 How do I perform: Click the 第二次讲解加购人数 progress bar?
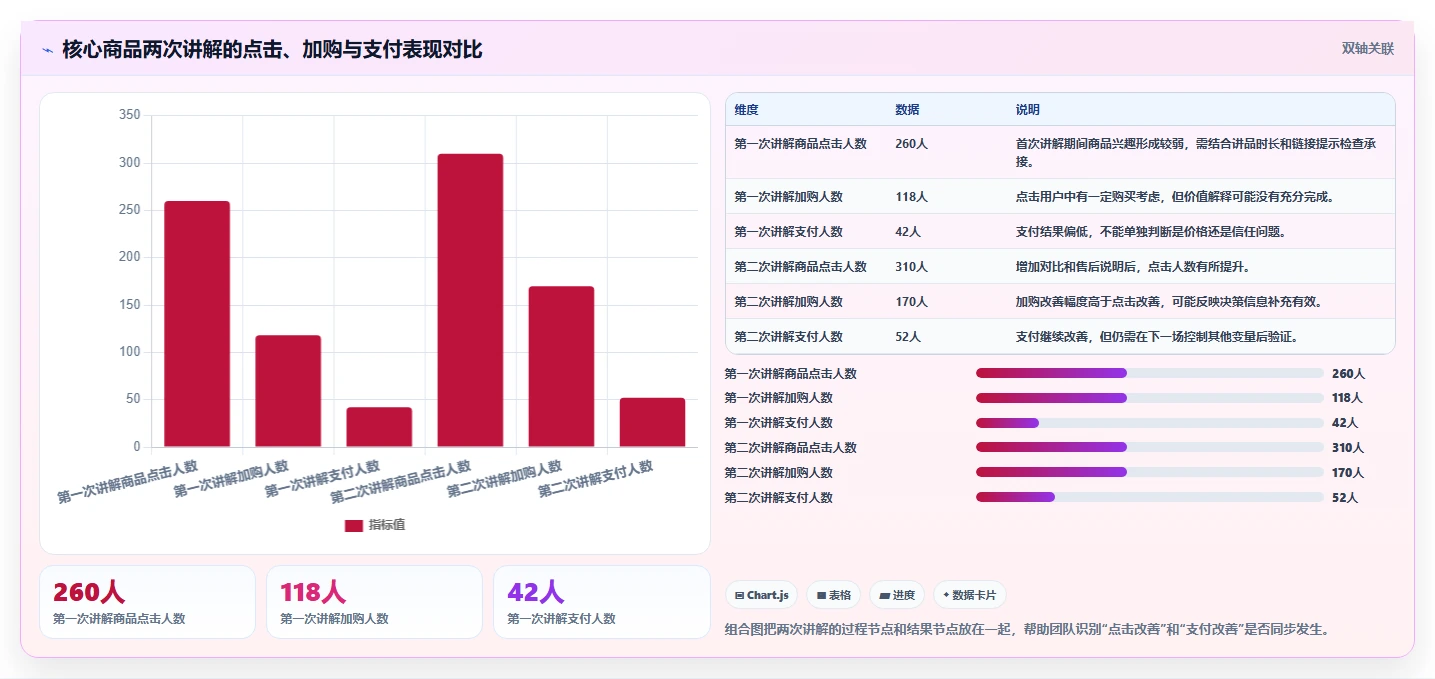point(1150,472)
